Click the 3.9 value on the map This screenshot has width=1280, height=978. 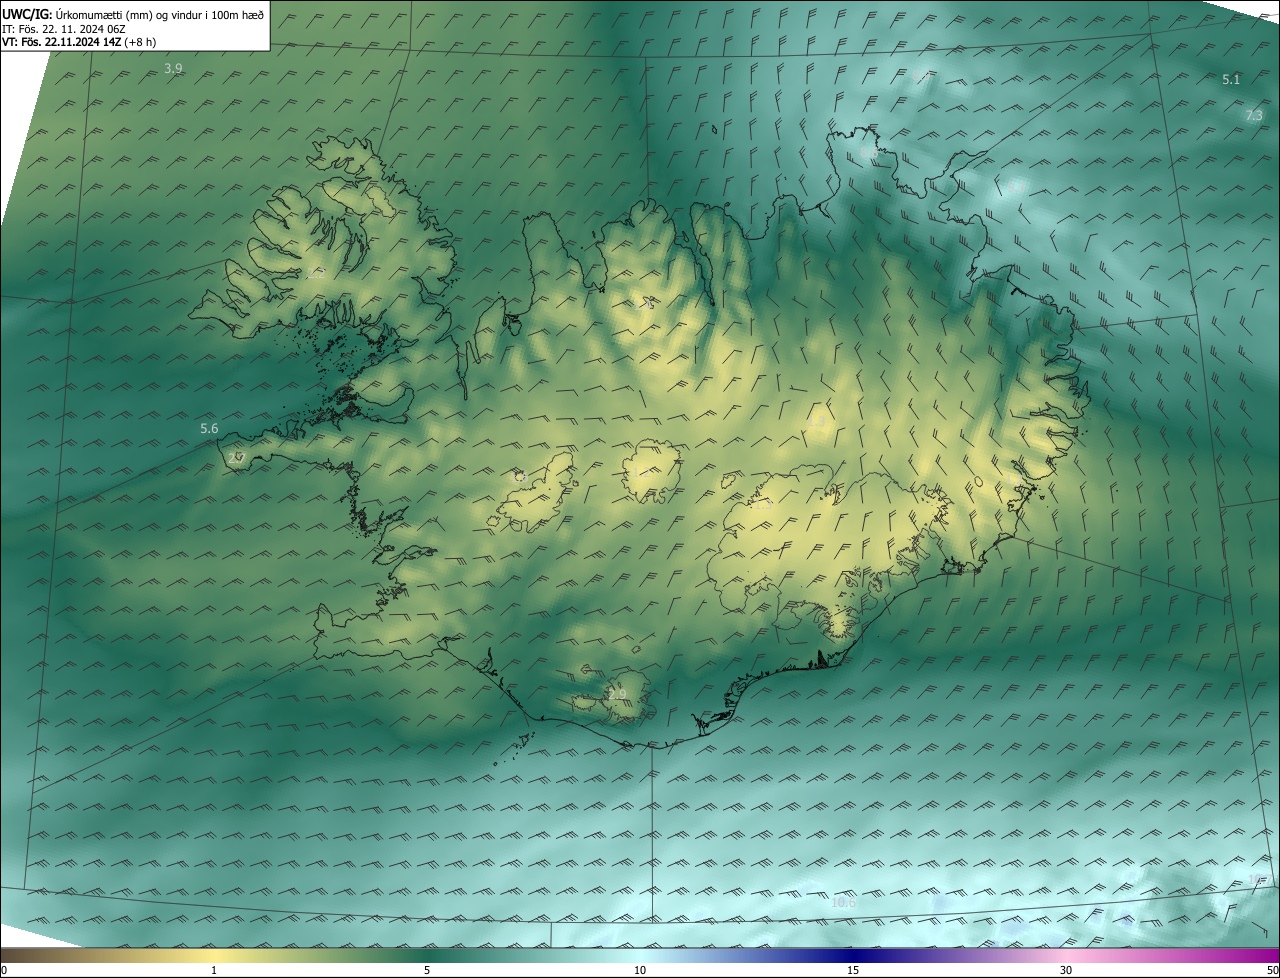(x=173, y=68)
